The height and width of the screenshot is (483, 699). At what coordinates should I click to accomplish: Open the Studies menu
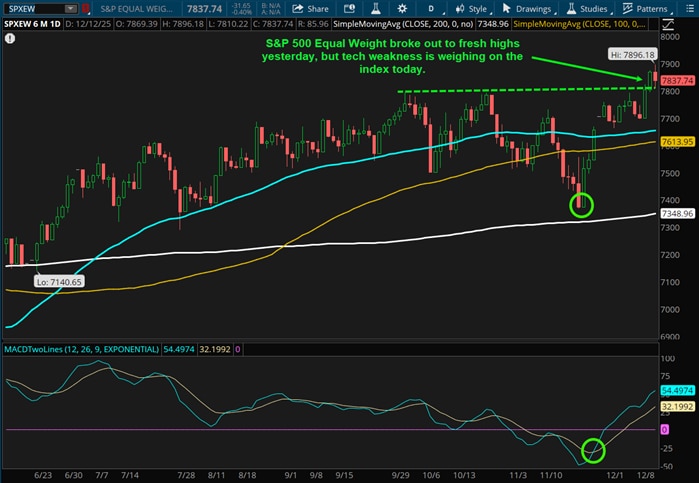pyautogui.click(x=588, y=8)
